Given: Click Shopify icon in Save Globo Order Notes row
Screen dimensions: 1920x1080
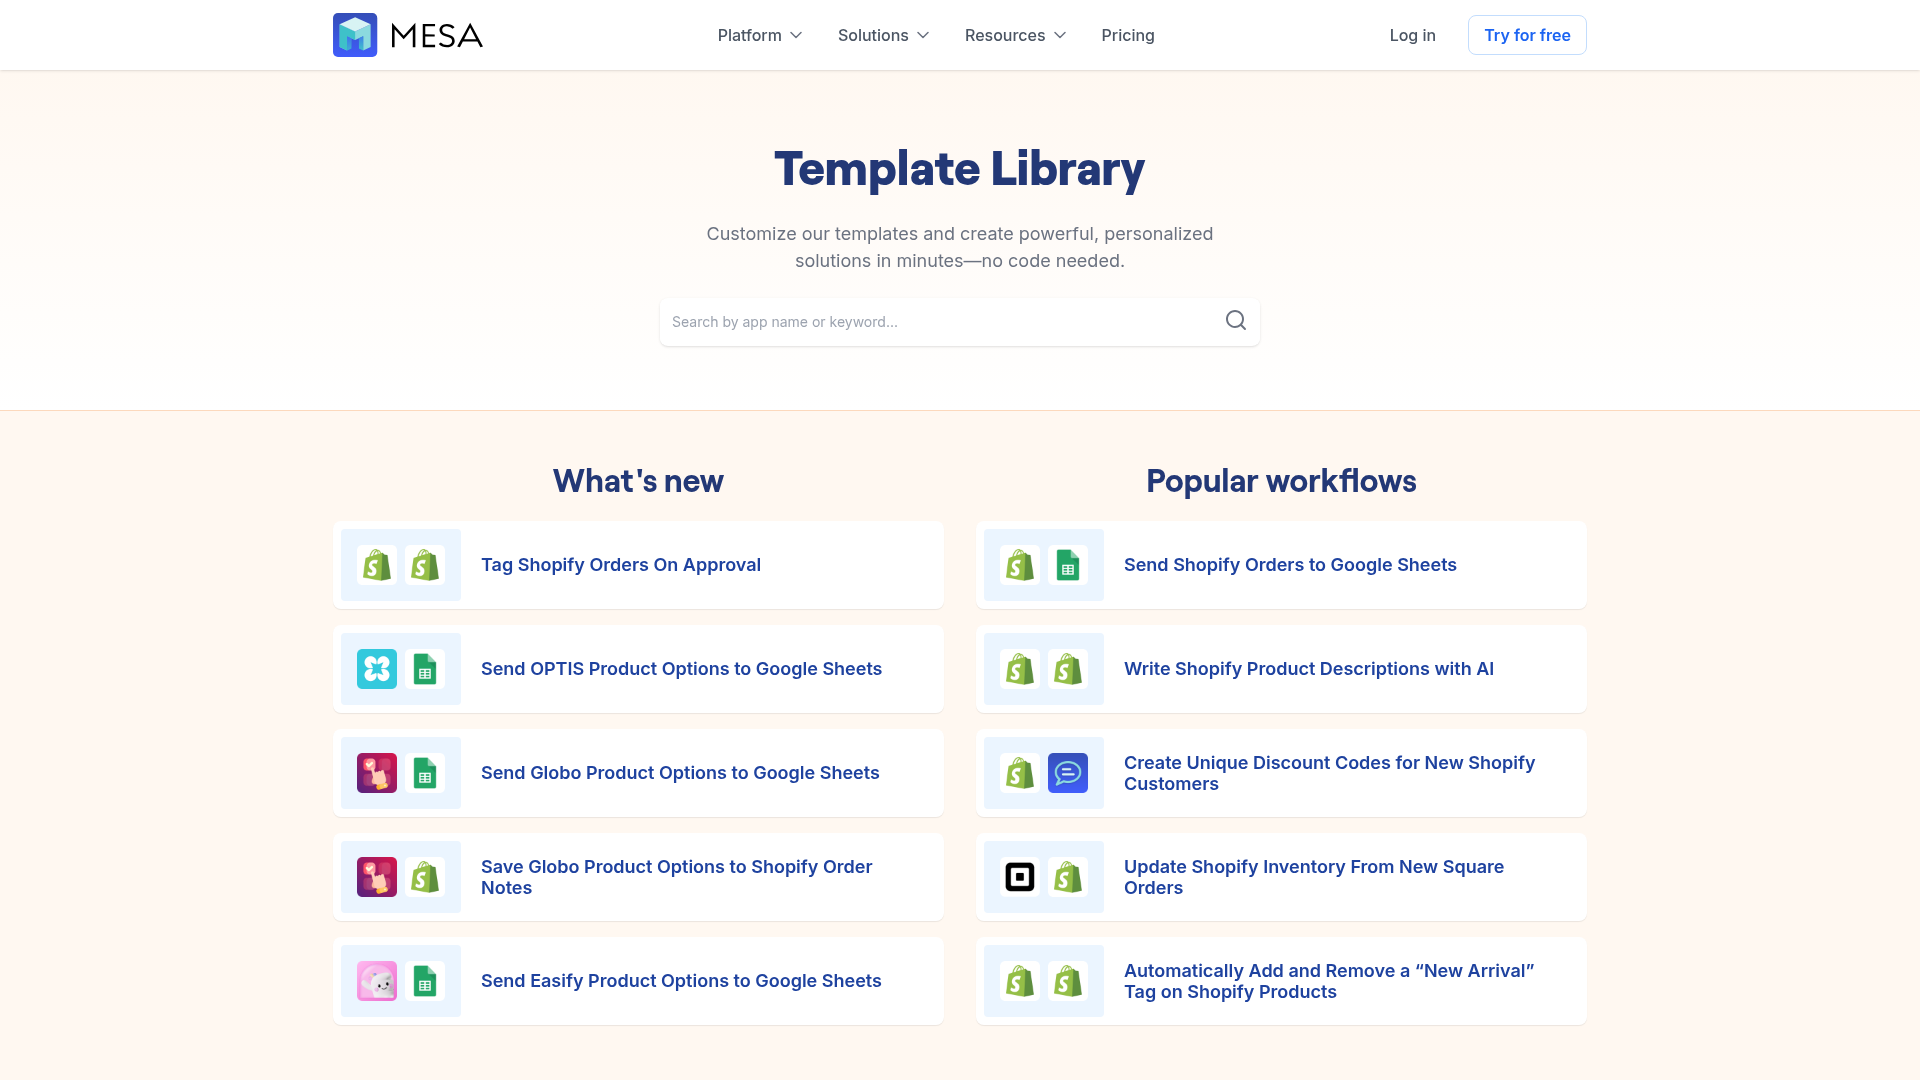Looking at the screenshot, I should tap(425, 877).
